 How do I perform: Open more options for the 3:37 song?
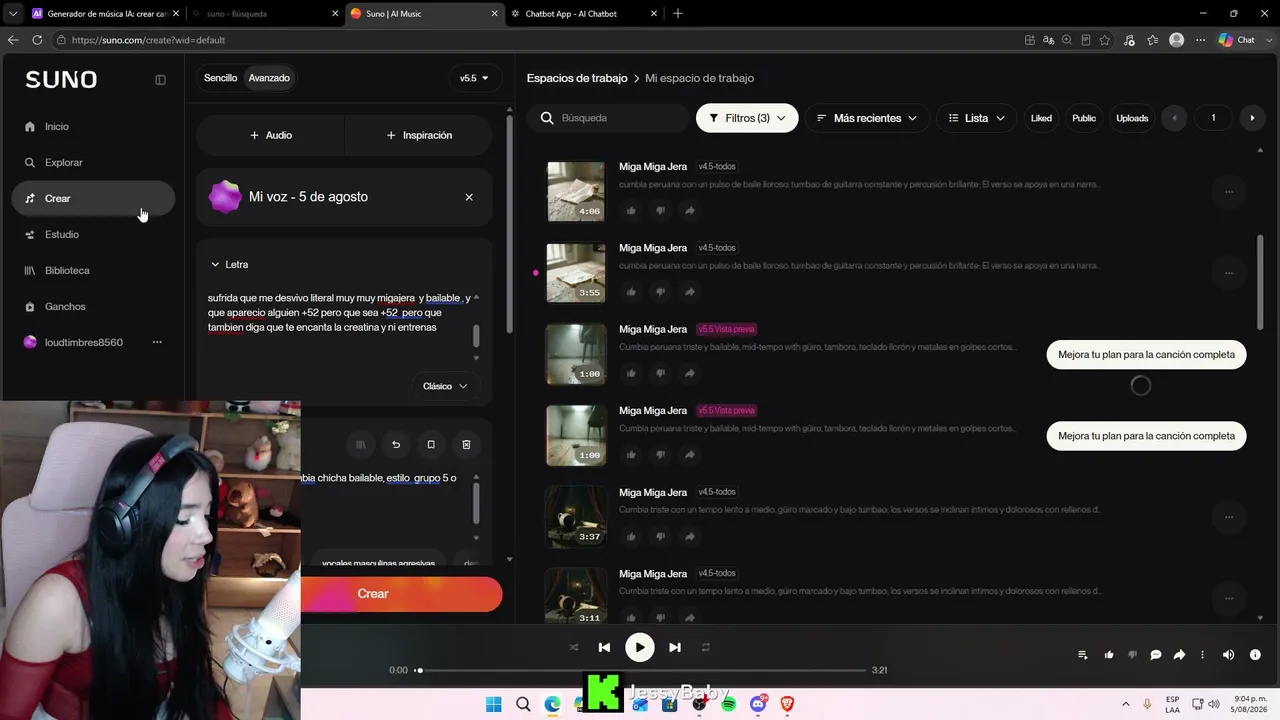1229,517
